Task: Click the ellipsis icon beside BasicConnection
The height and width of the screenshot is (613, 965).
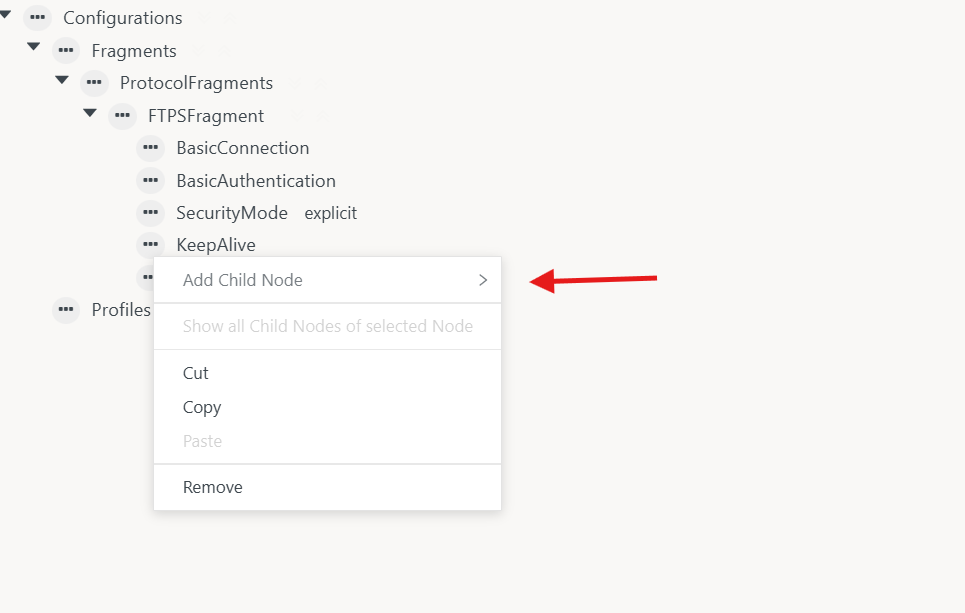Action: [x=150, y=148]
